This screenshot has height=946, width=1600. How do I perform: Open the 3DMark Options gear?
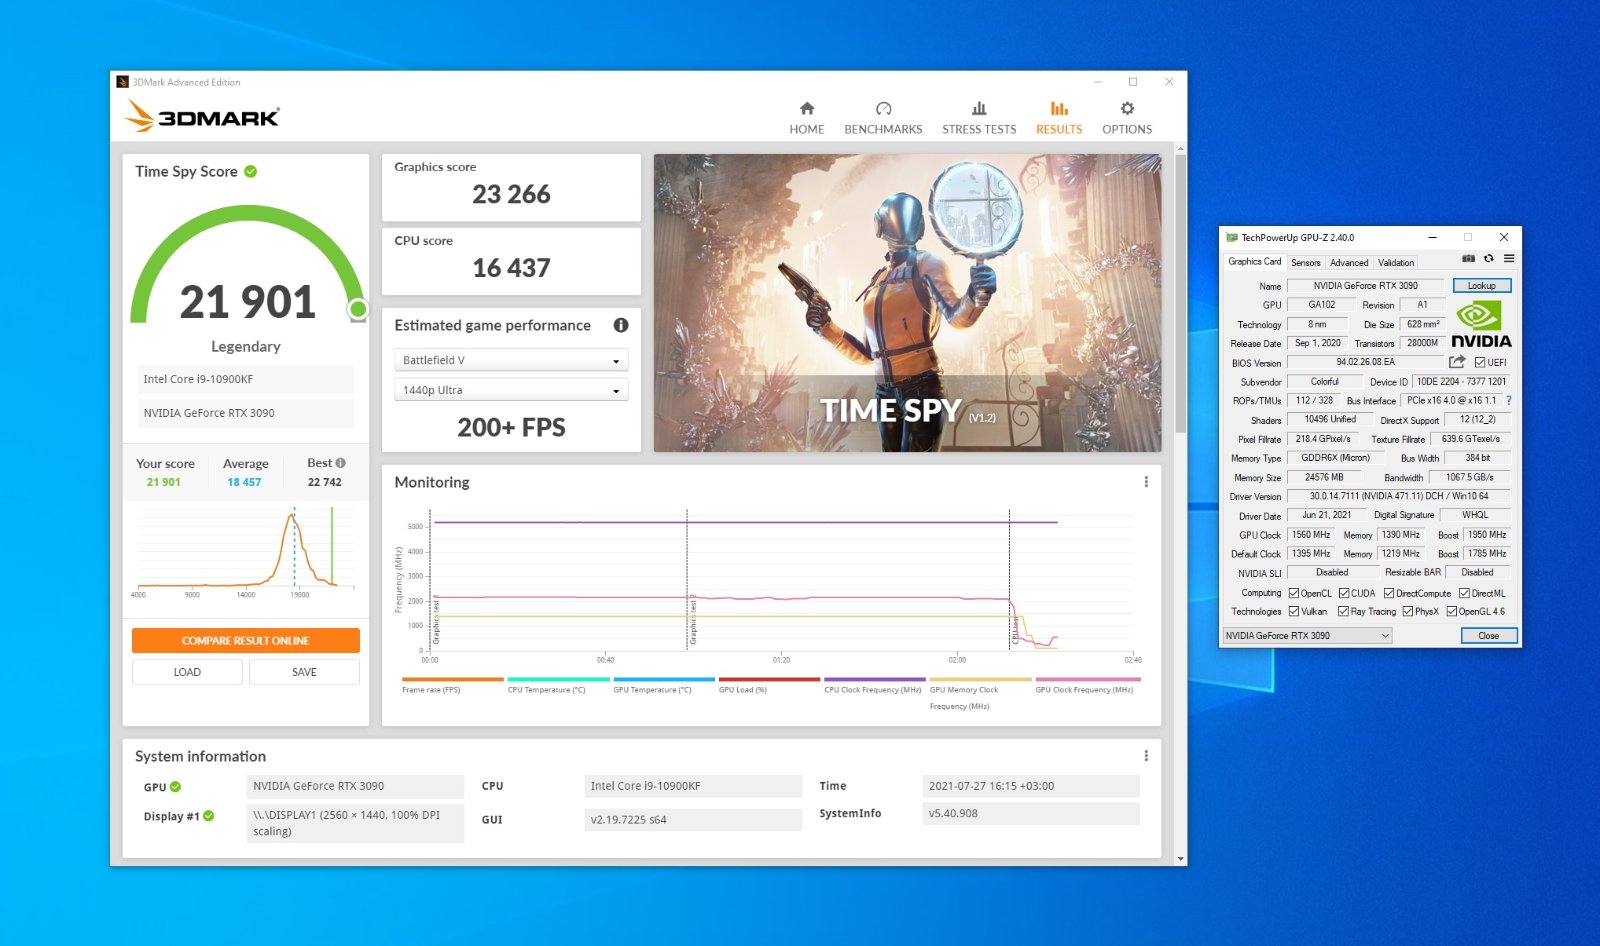(x=1127, y=117)
